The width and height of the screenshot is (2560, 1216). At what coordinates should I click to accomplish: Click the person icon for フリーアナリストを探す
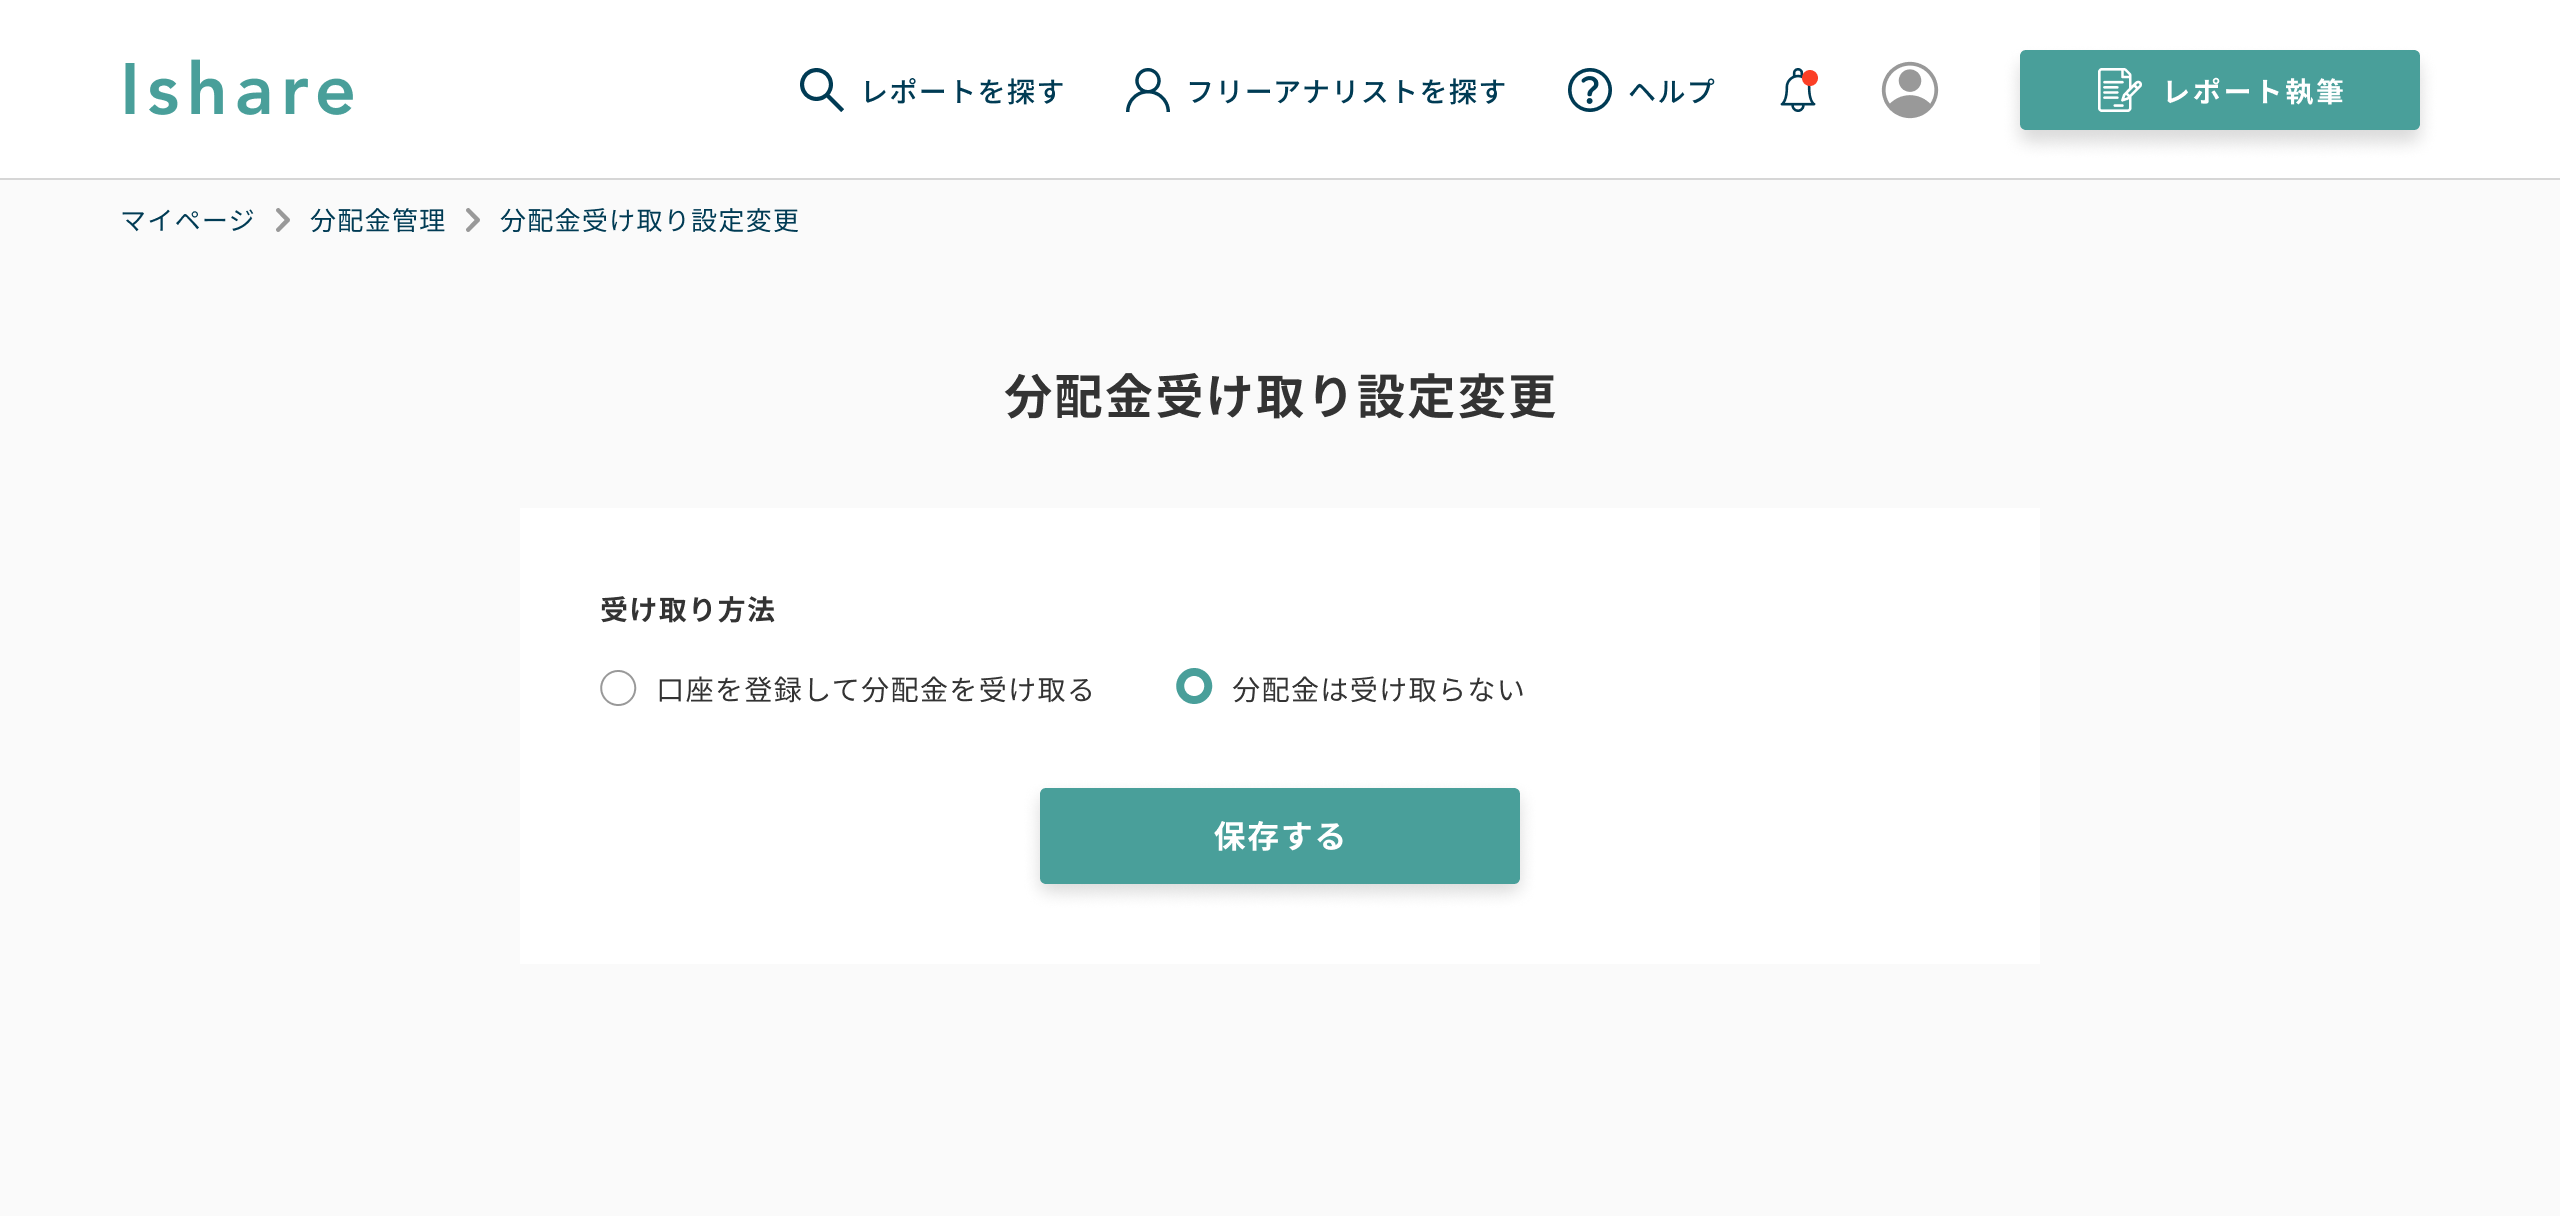[x=1148, y=89]
